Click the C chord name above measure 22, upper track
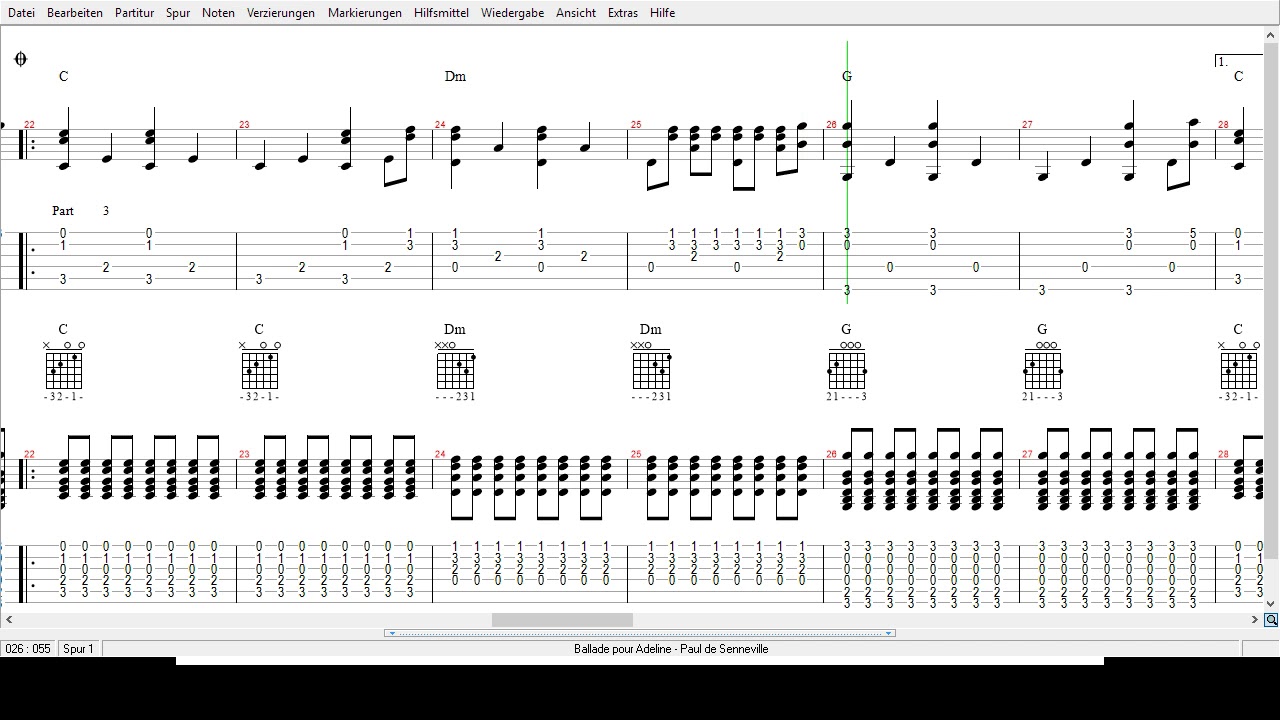The image size is (1280, 720). [x=63, y=76]
